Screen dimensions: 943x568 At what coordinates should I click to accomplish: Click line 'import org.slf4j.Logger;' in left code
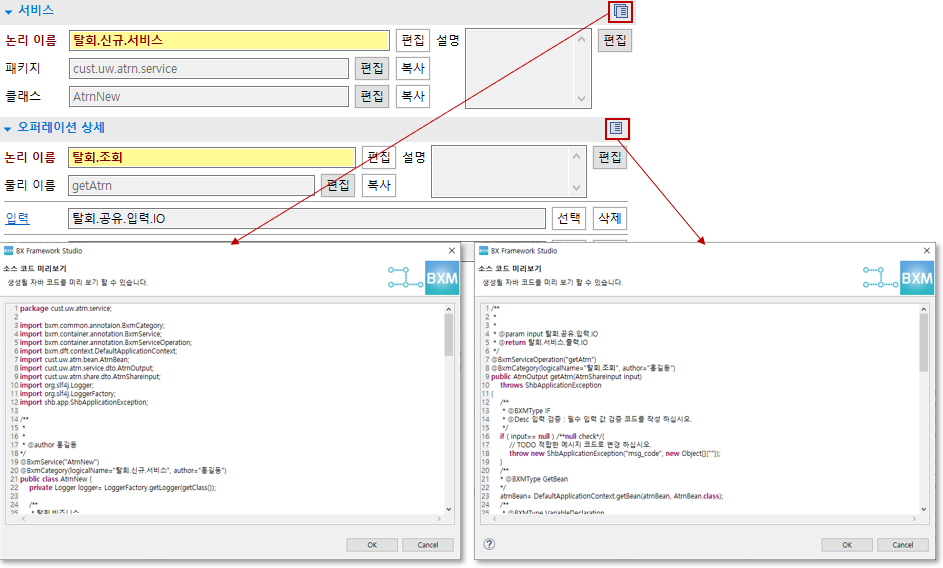(57, 385)
